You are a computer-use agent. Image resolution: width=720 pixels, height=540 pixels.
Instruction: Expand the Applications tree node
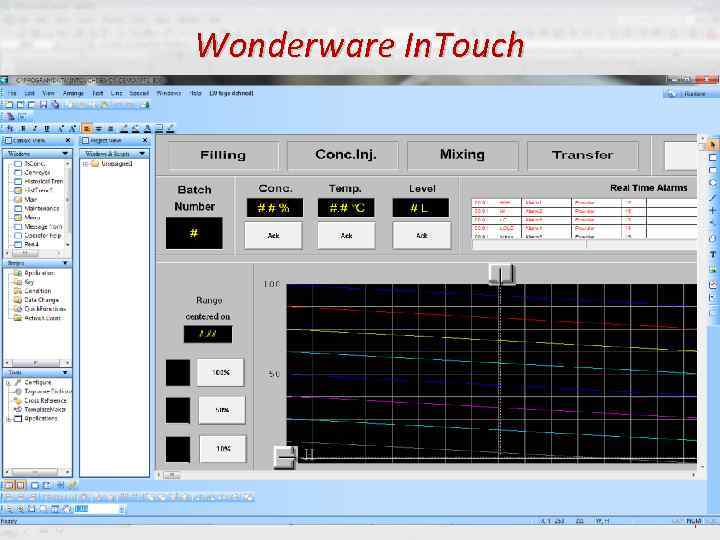point(8,419)
